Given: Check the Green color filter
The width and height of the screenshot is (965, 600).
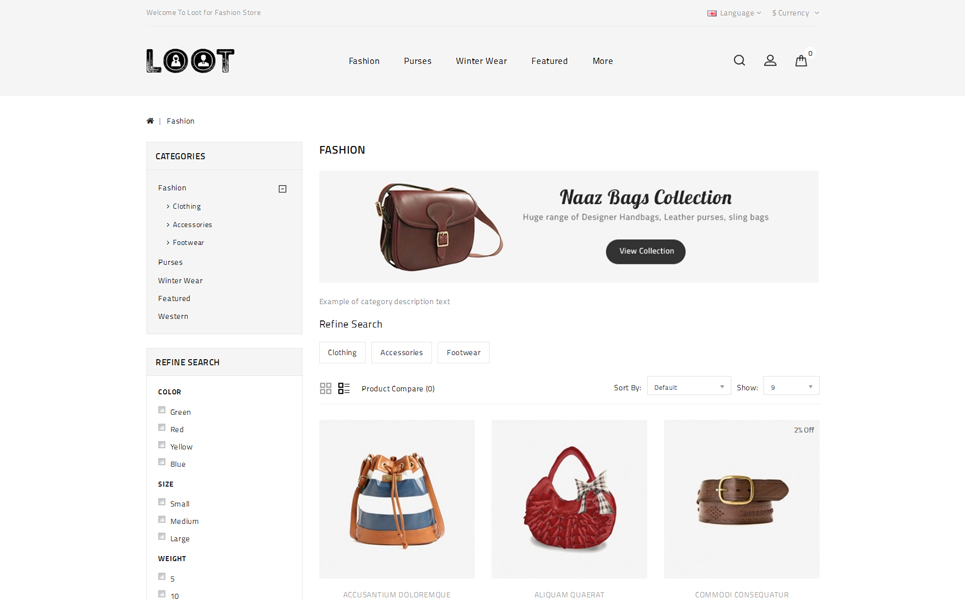Looking at the screenshot, I should click(x=162, y=410).
